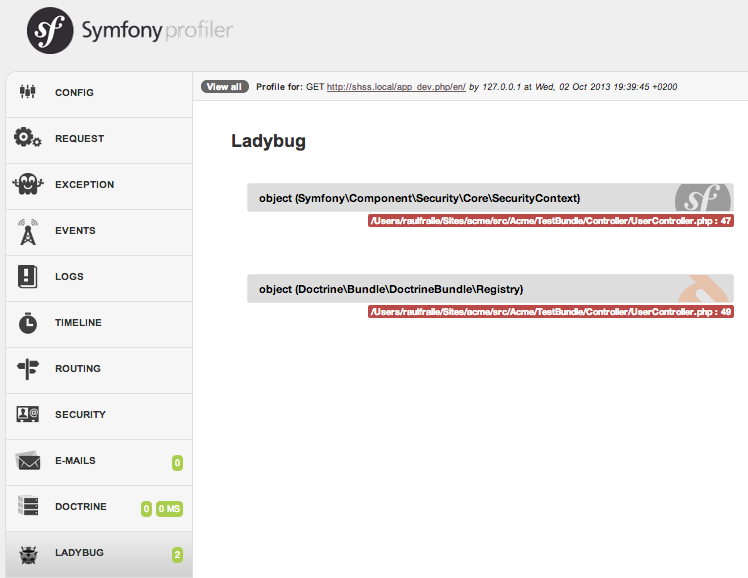Open the Security menu entry
This screenshot has width=748, height=578.
(x=99, y=417)
